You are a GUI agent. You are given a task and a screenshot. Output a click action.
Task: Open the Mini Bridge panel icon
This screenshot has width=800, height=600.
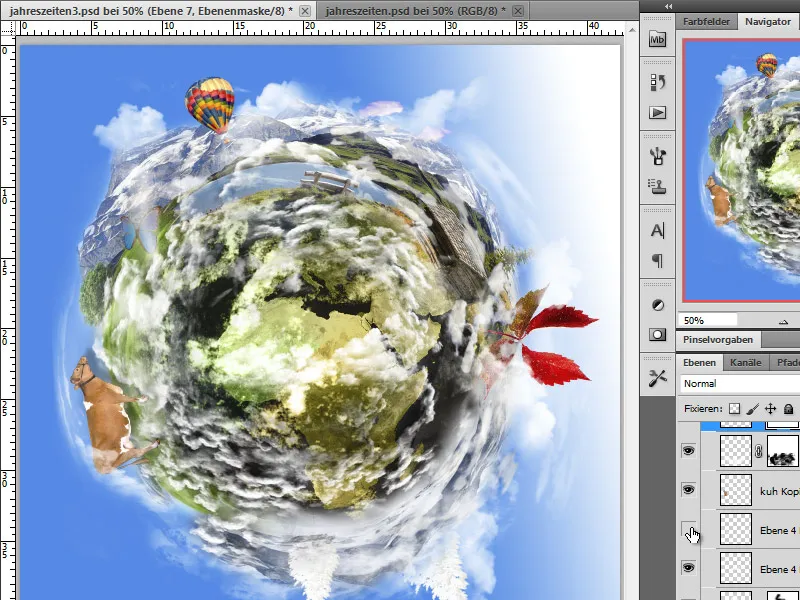[x=657, y=39]
